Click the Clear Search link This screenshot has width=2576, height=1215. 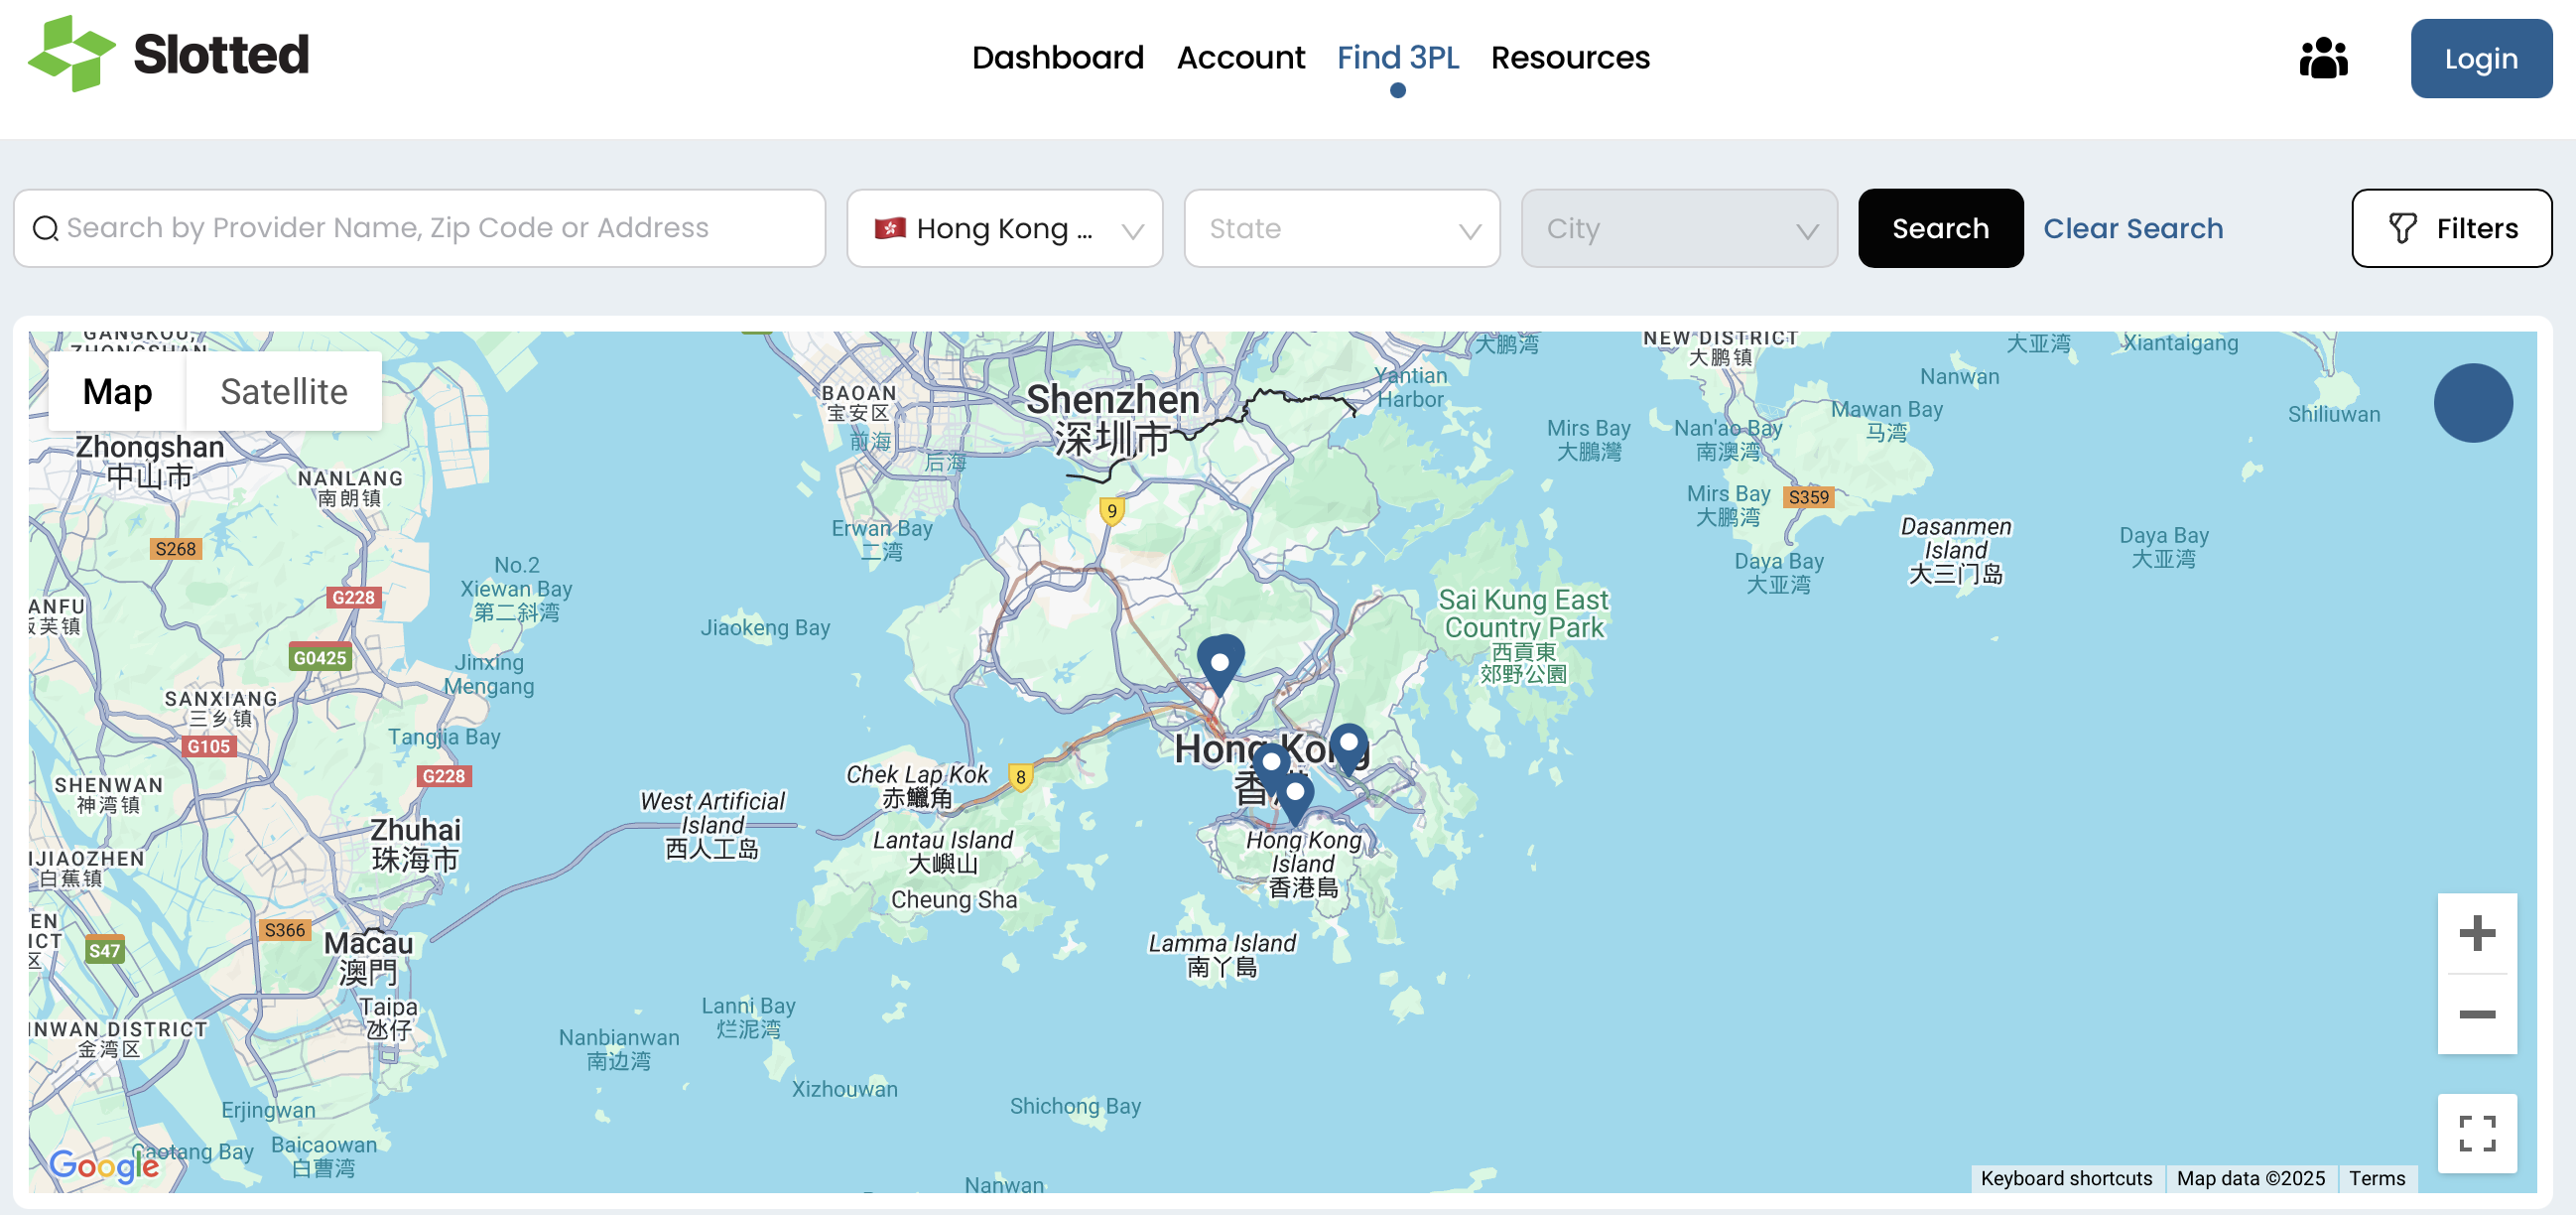pyautogui.click(x=2133, y=228)
